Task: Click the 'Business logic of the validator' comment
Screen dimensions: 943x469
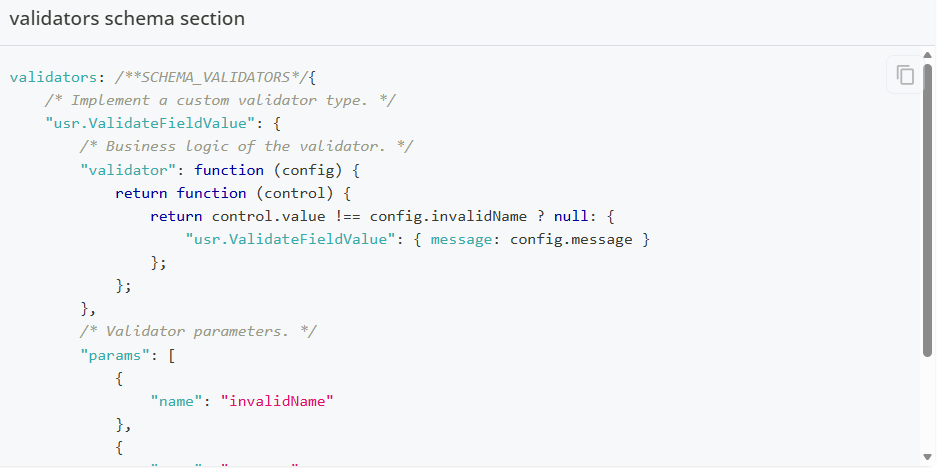Action: click(x=247, y=146)
